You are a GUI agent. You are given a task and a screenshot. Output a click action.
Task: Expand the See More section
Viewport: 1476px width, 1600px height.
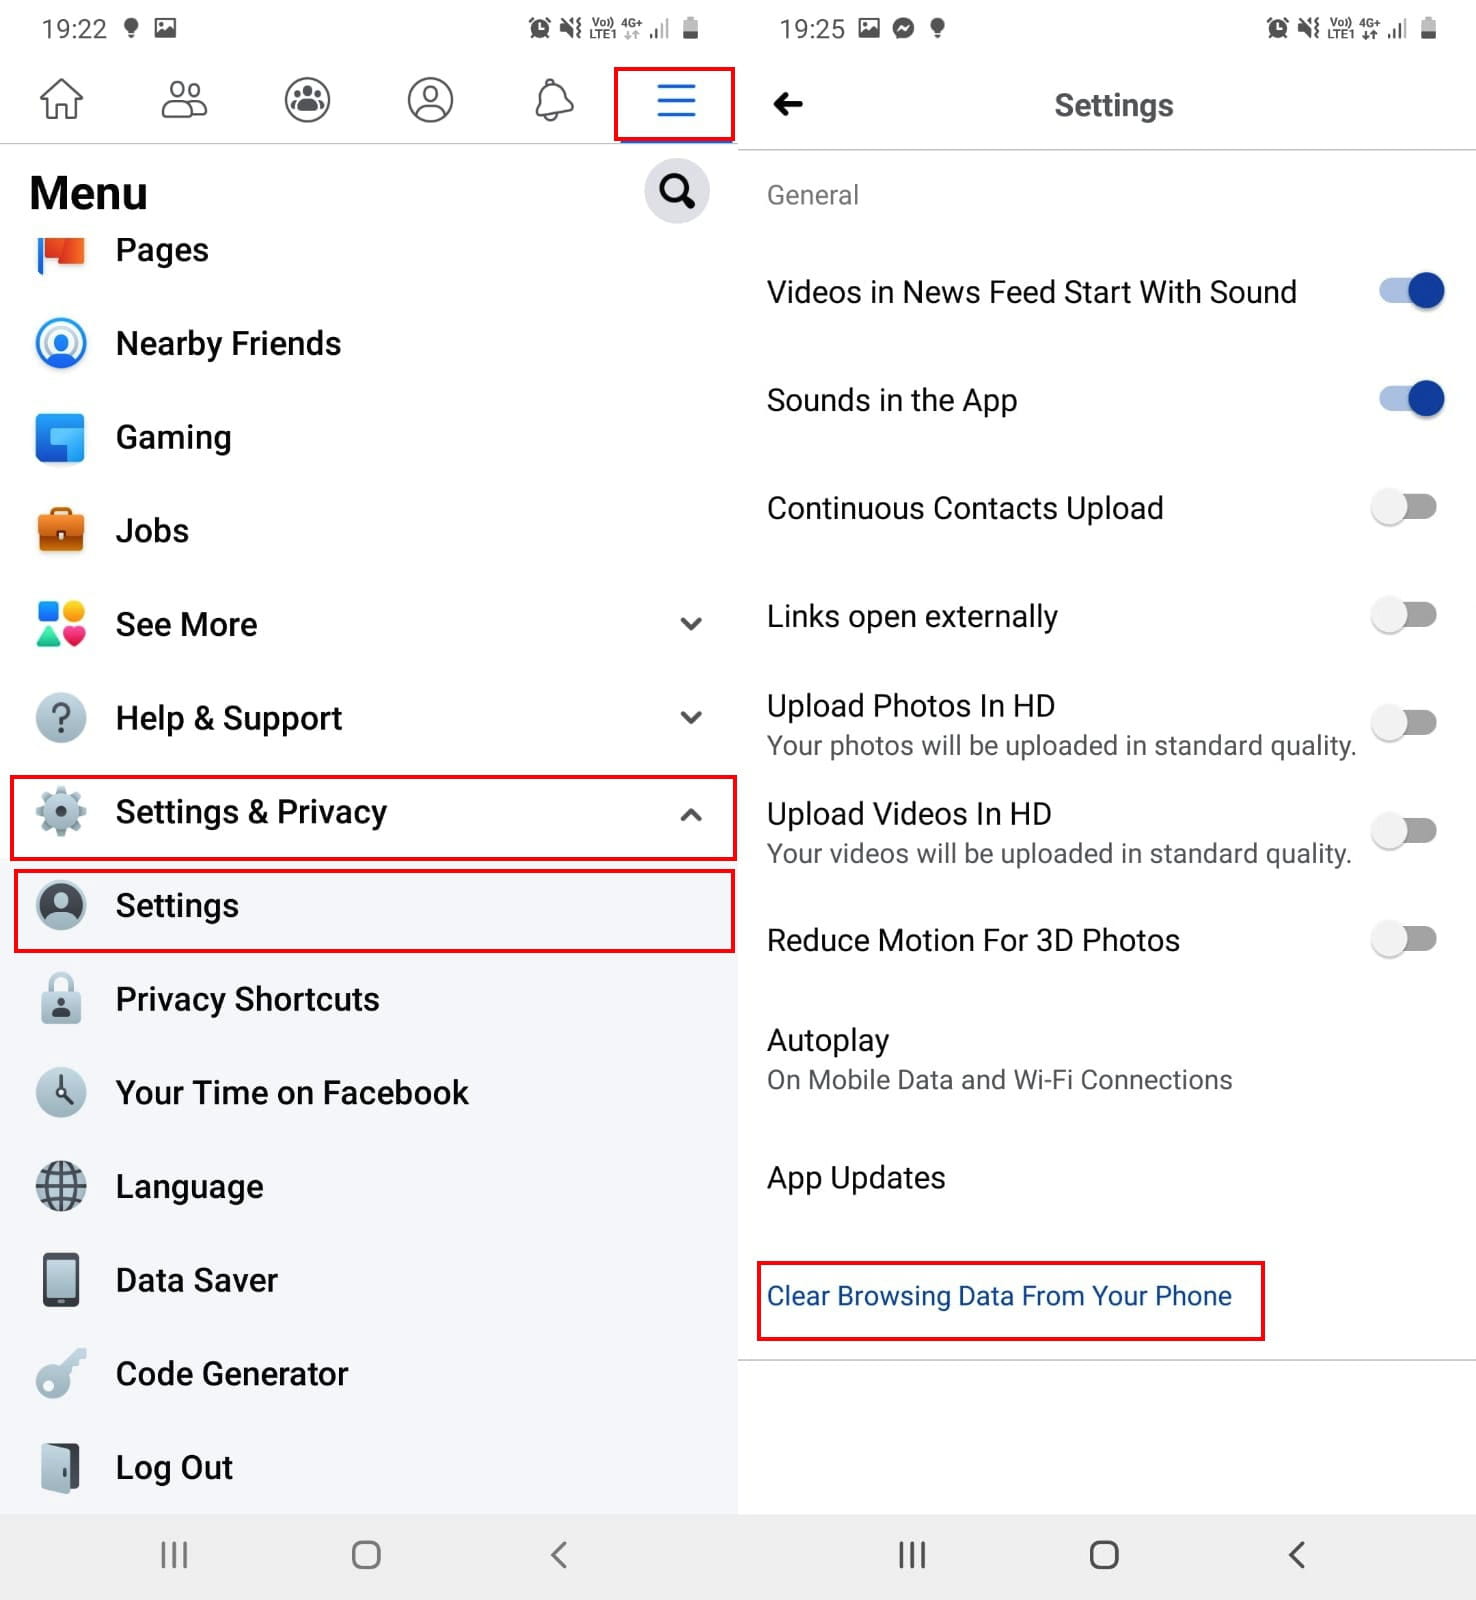(x=370, y=624)
